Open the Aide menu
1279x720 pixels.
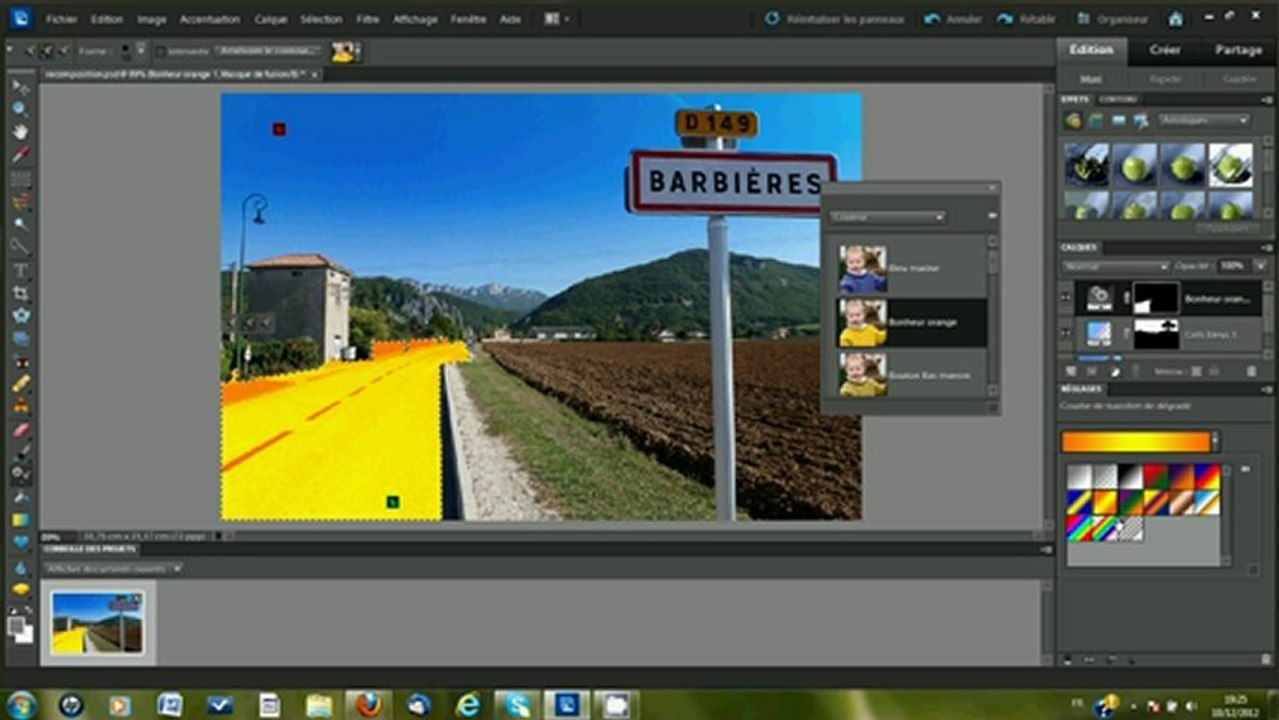(510, 19)
